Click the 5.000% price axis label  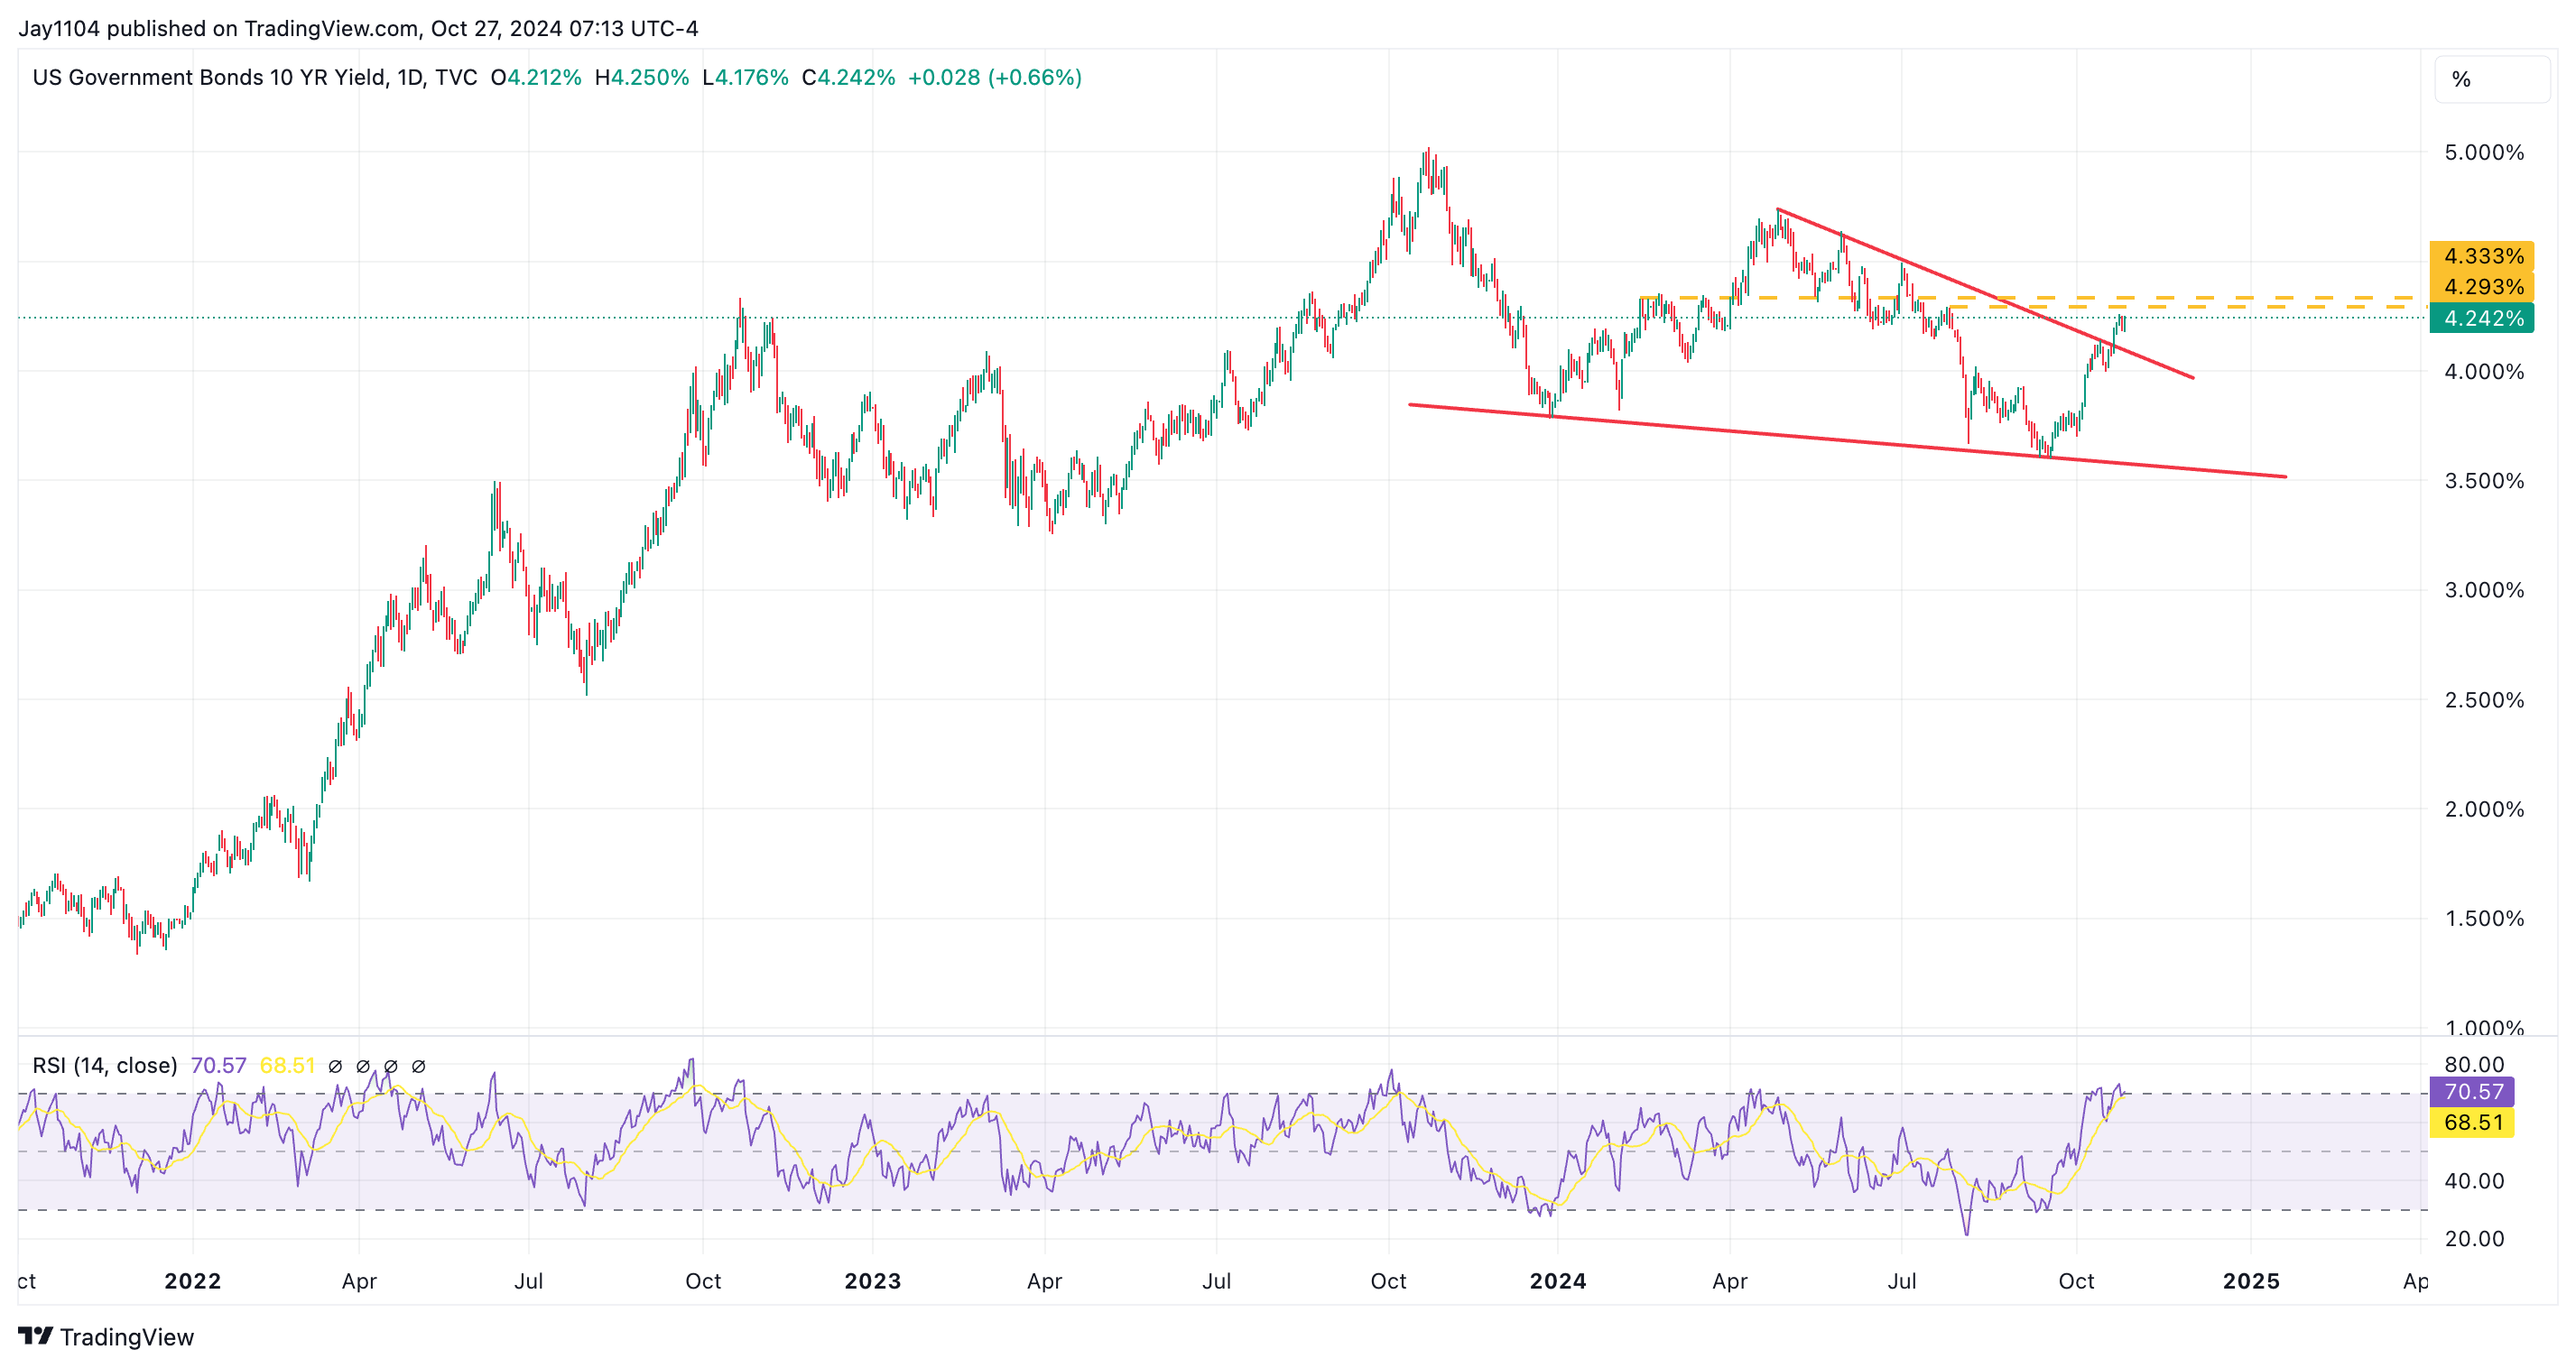[x=2484, y=152]
